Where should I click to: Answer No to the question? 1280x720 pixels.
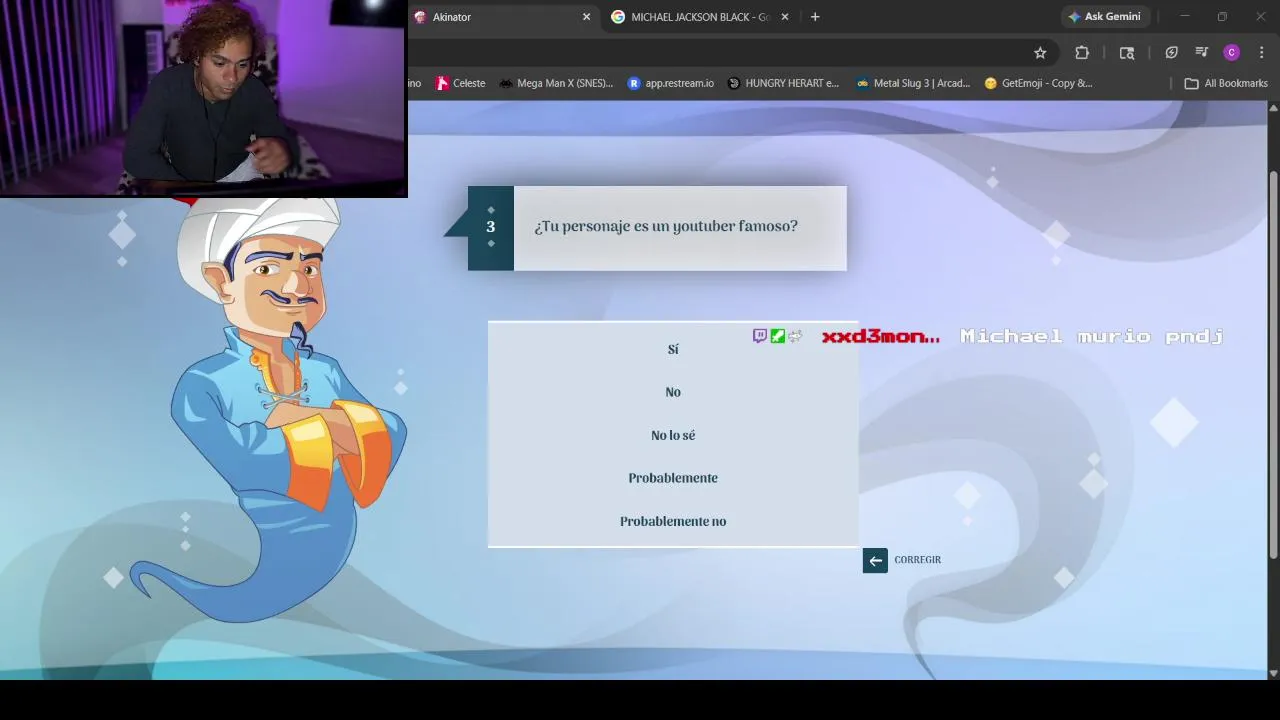[x=673, y=392]
